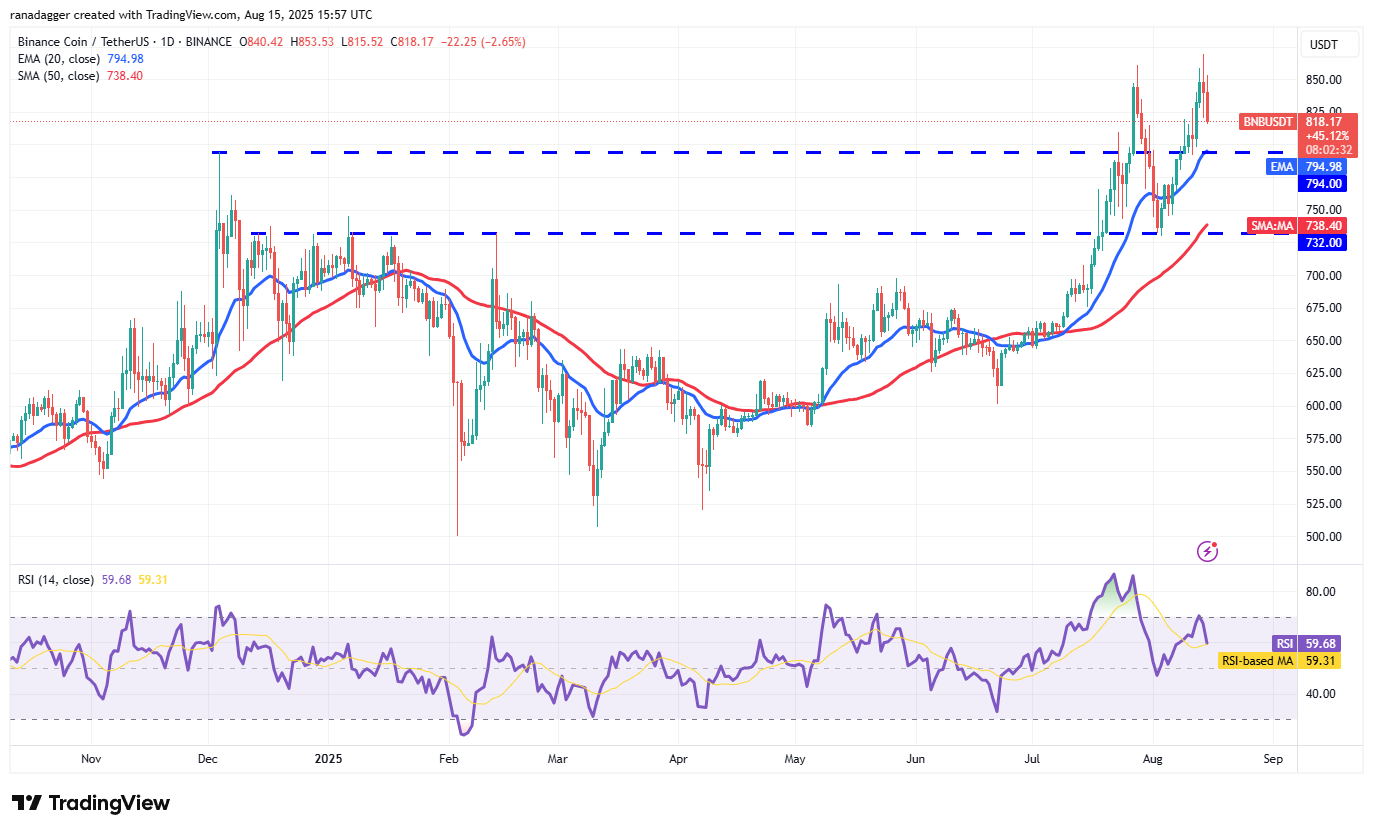Click the TradingView wordmark text

click(109, 803)
